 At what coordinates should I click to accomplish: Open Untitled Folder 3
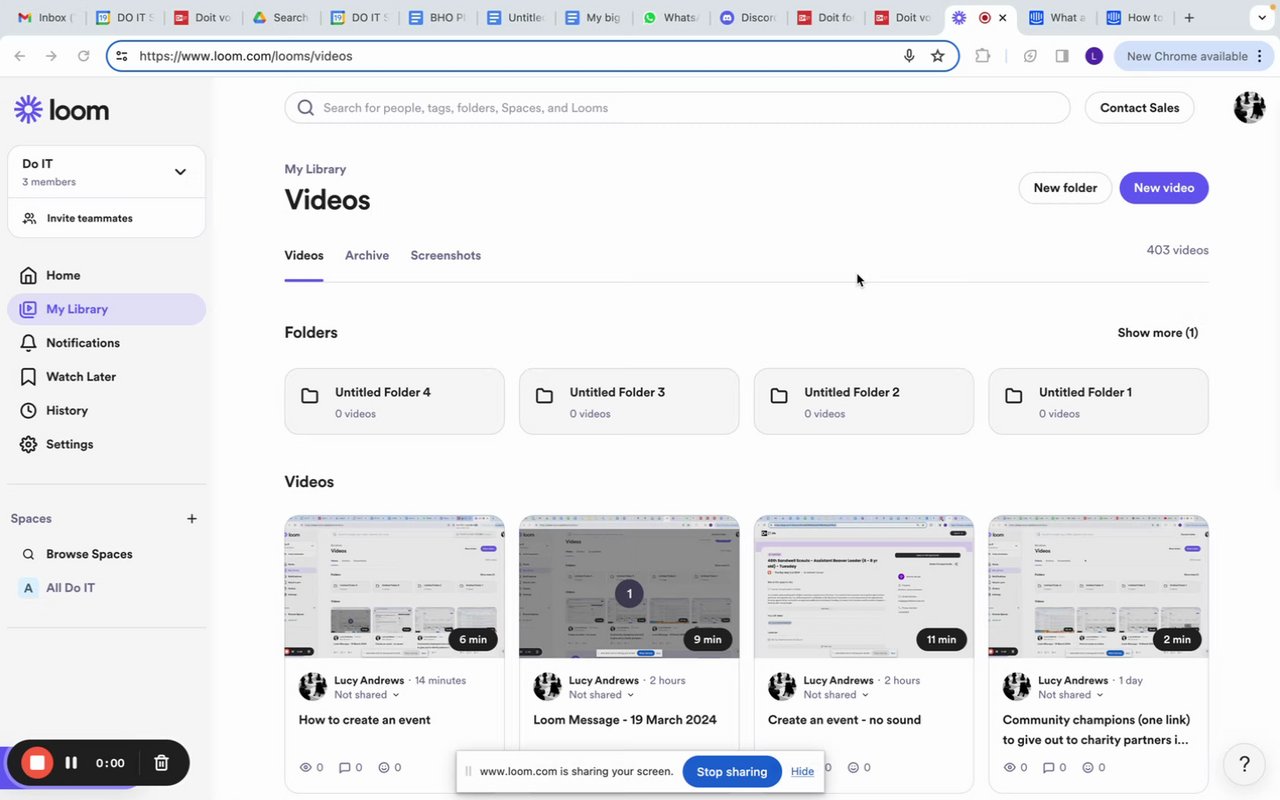629,401
